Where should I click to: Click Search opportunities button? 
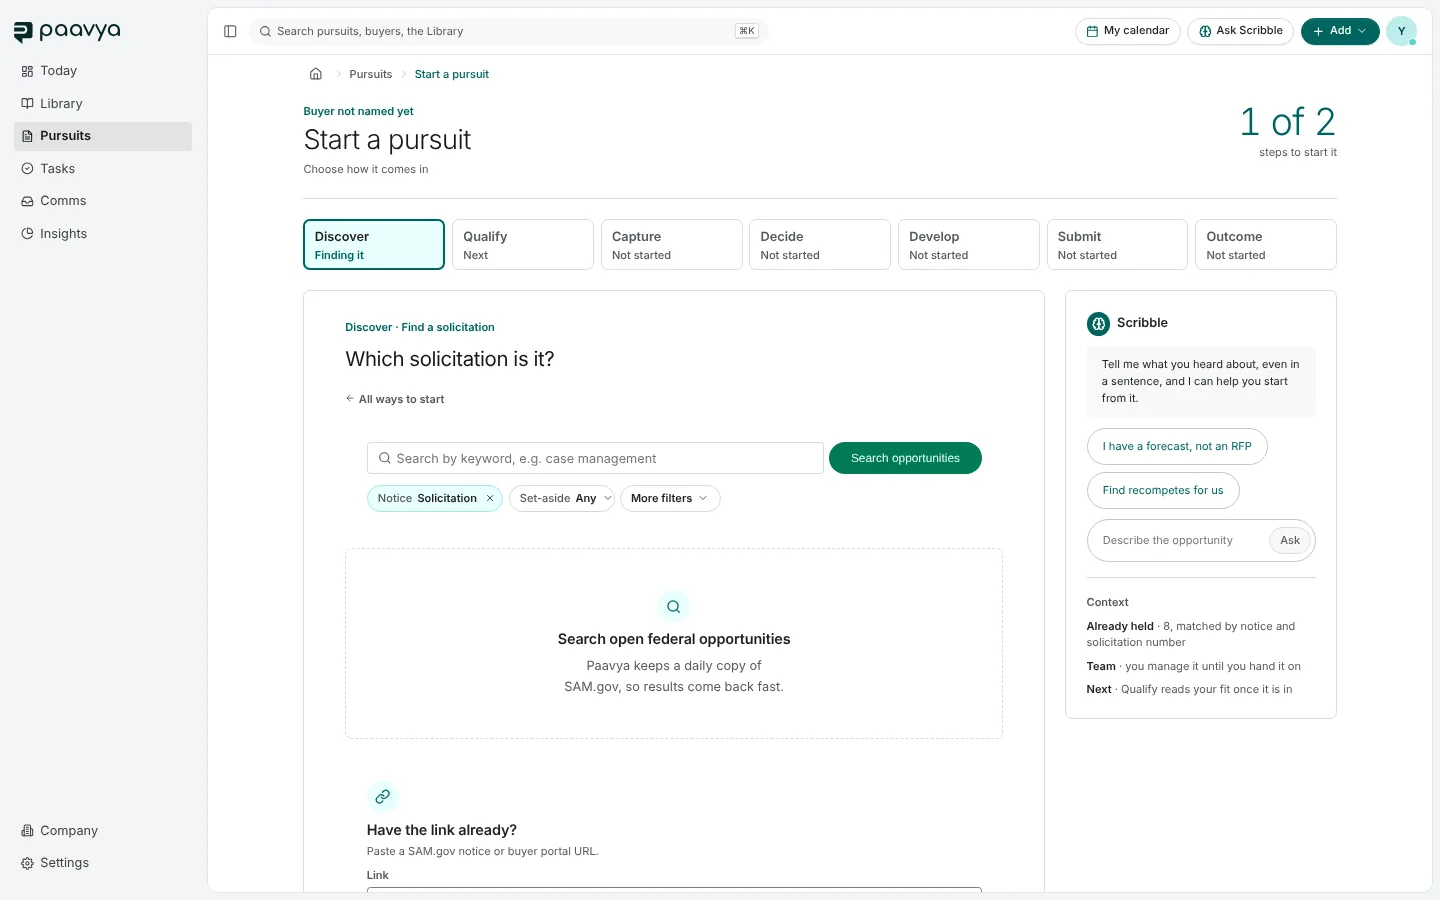pos(905,458)
